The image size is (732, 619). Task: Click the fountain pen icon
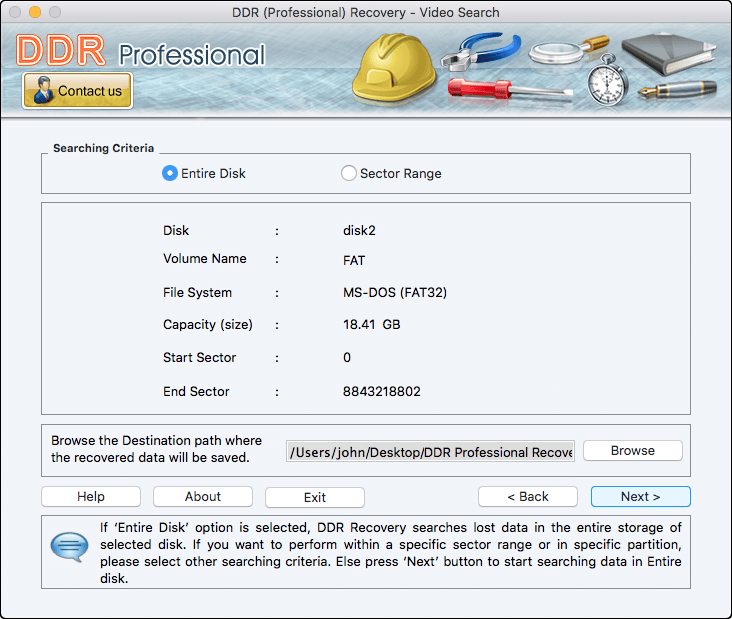click(677, 89)
